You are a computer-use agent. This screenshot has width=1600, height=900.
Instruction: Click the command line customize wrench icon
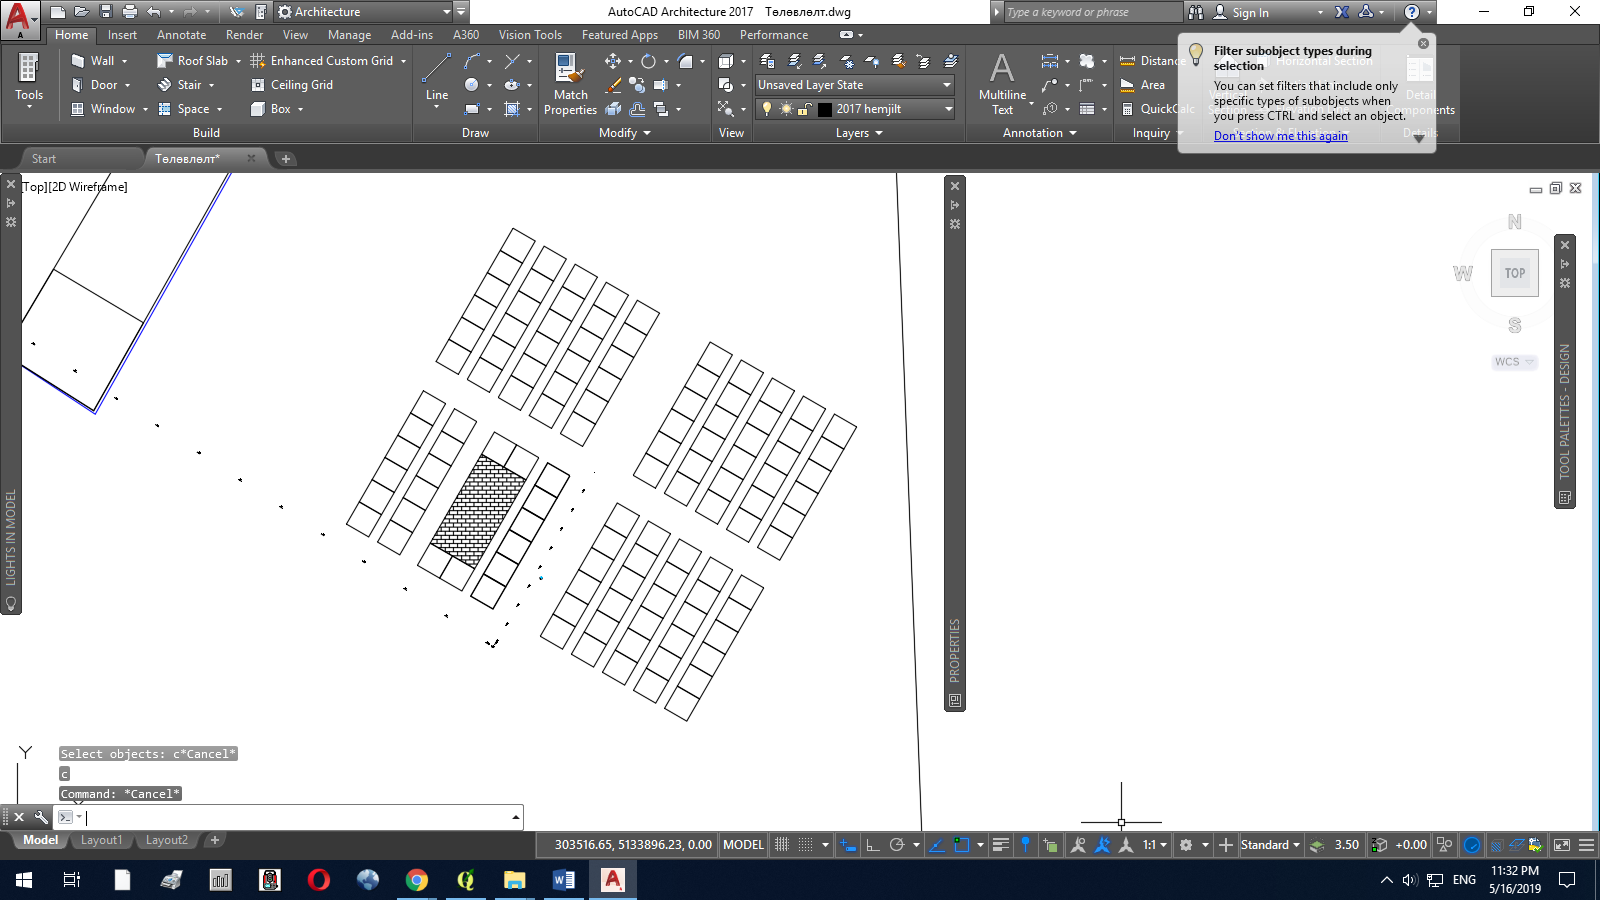pyautogui.click(x=41, y=817)
